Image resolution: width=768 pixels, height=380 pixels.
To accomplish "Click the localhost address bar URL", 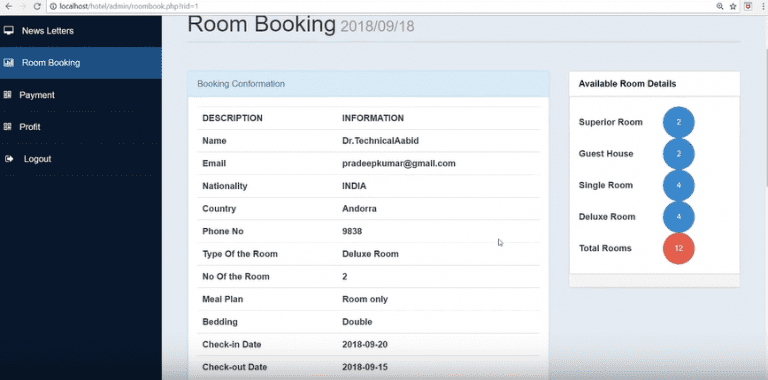I will 129,6.
